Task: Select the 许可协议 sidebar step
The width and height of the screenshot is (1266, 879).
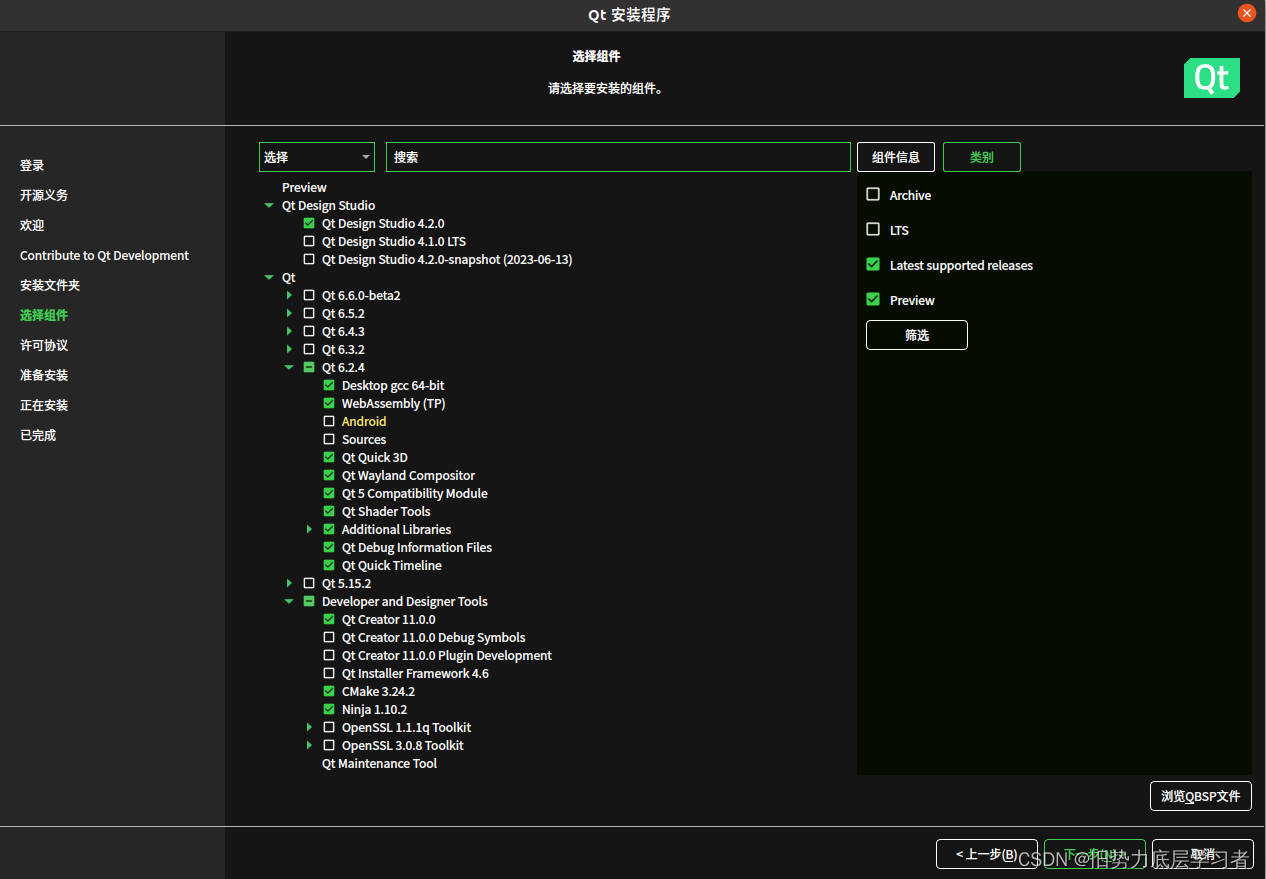Action: coord(44,346)
